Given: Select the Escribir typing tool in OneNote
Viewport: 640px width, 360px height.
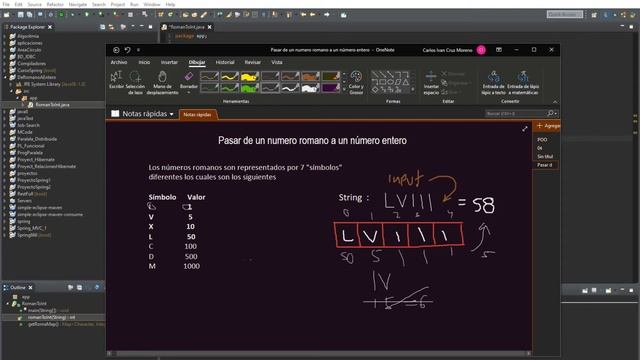Looking at the screenshot, I should (116, 80).
